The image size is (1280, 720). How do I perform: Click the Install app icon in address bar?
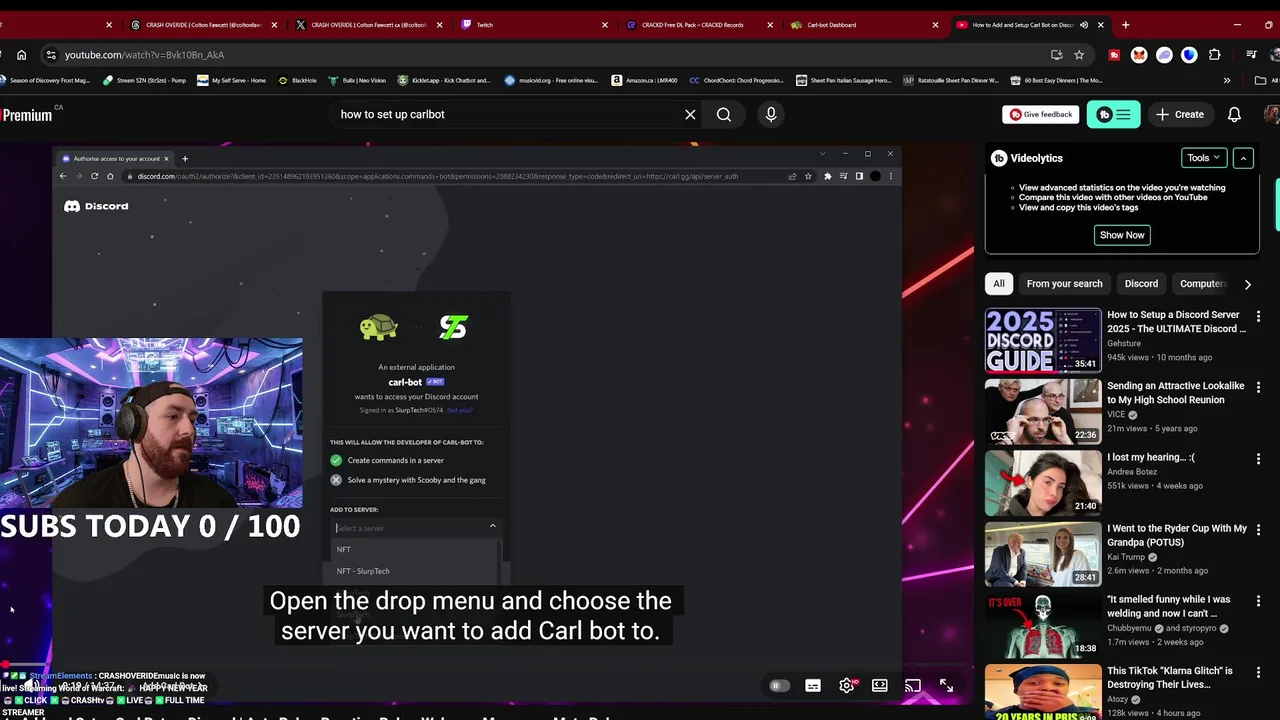1057,55
